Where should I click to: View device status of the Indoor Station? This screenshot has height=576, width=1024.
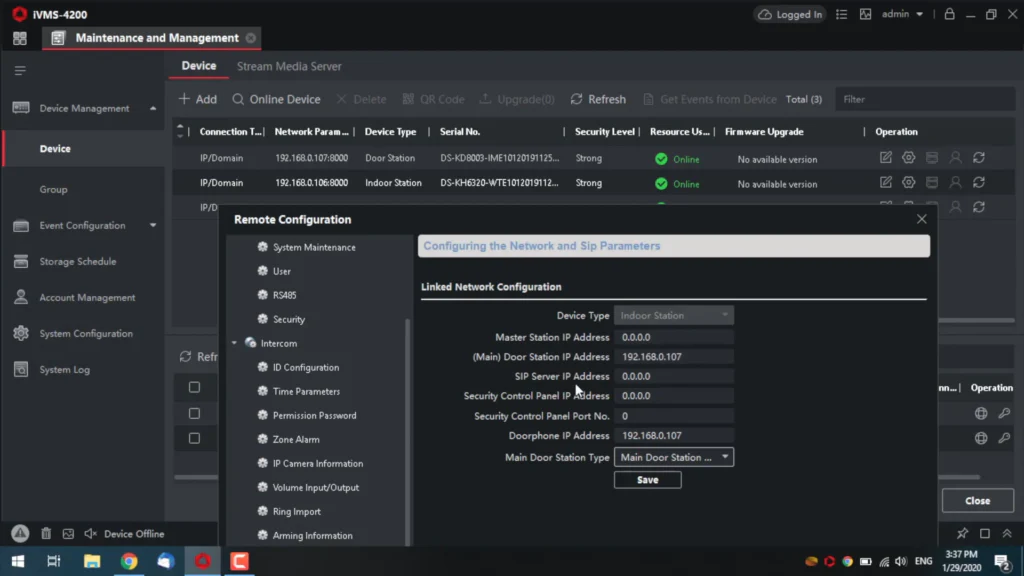(932, 183)
